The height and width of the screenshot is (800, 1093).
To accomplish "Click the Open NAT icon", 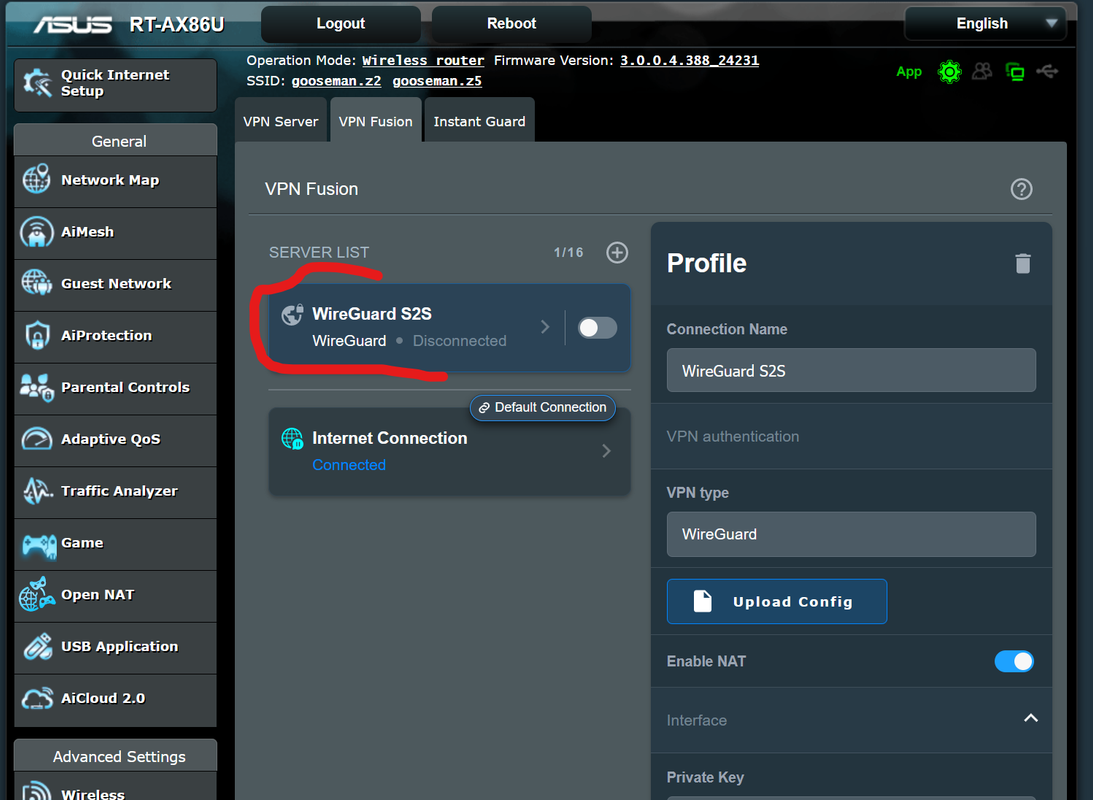I will (36, 594).
